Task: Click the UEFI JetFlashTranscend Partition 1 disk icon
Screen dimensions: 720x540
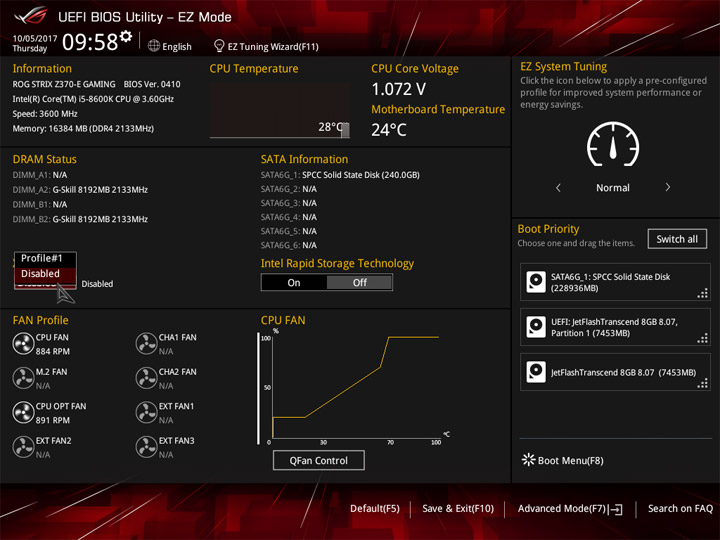Action: pos(536,327)
